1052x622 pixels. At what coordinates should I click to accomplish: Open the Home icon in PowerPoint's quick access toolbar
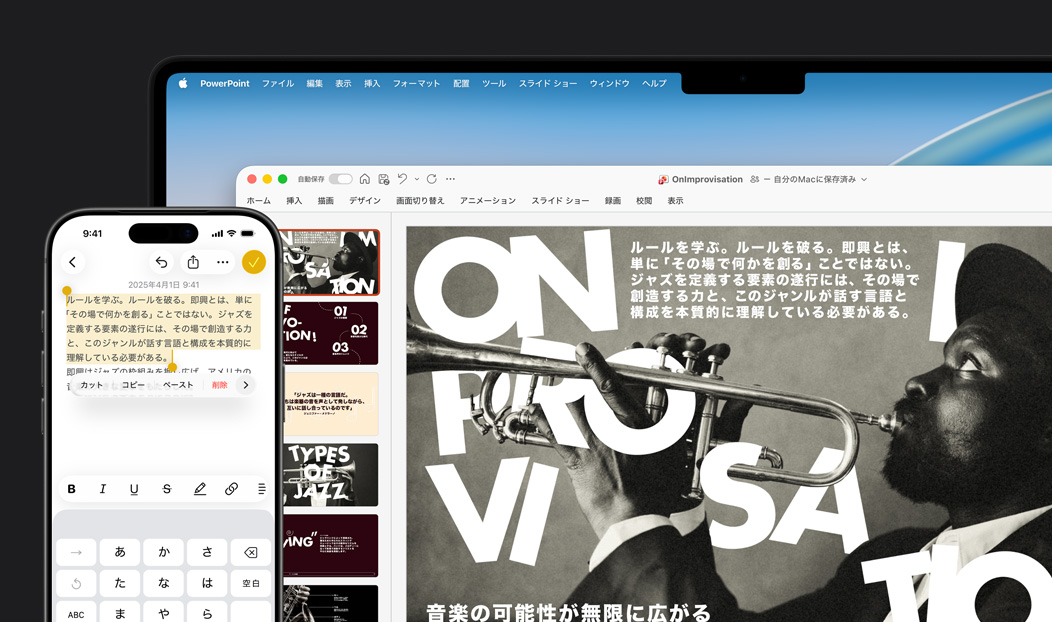(x=365, y=178)
